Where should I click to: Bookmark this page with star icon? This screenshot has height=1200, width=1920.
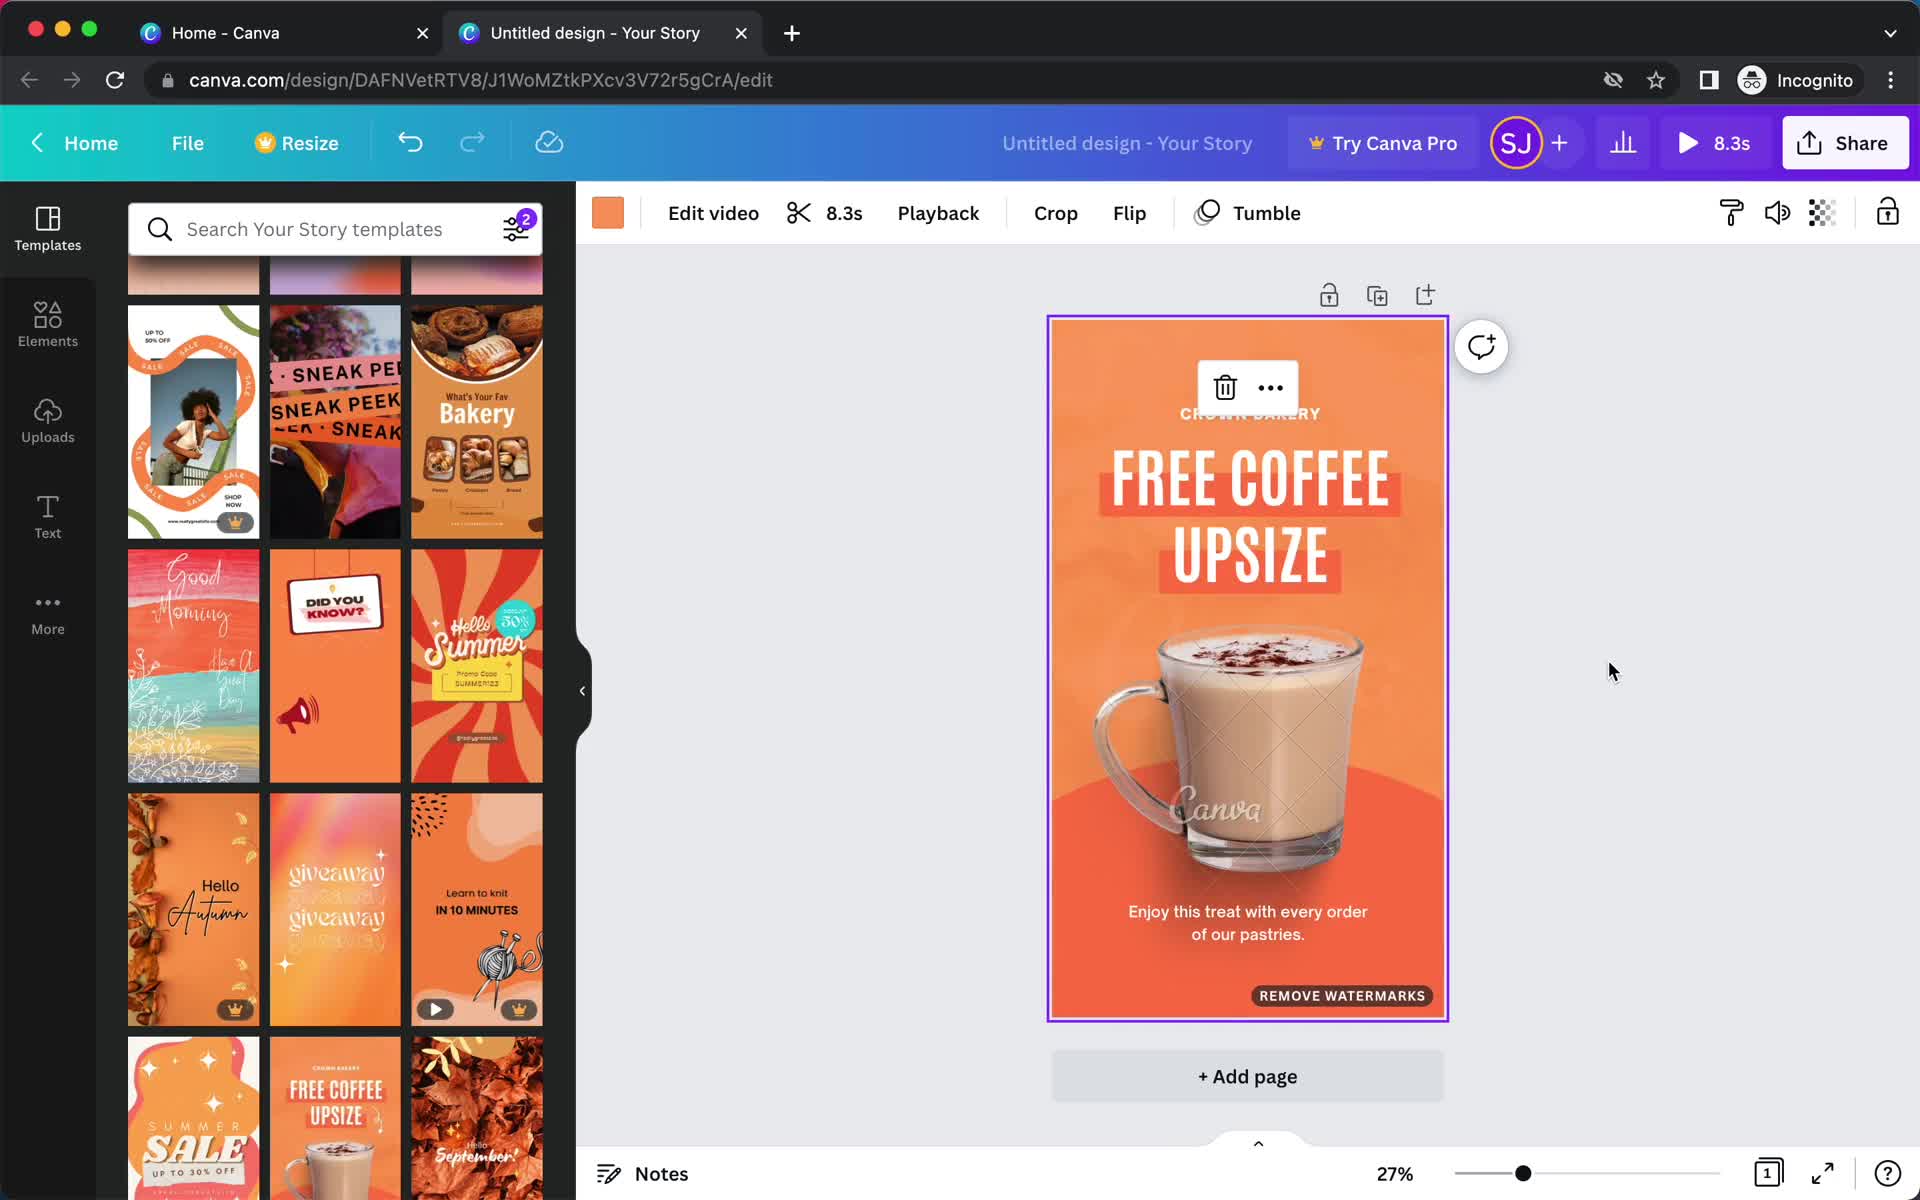pyautogui.click(x=1656, y=80)
